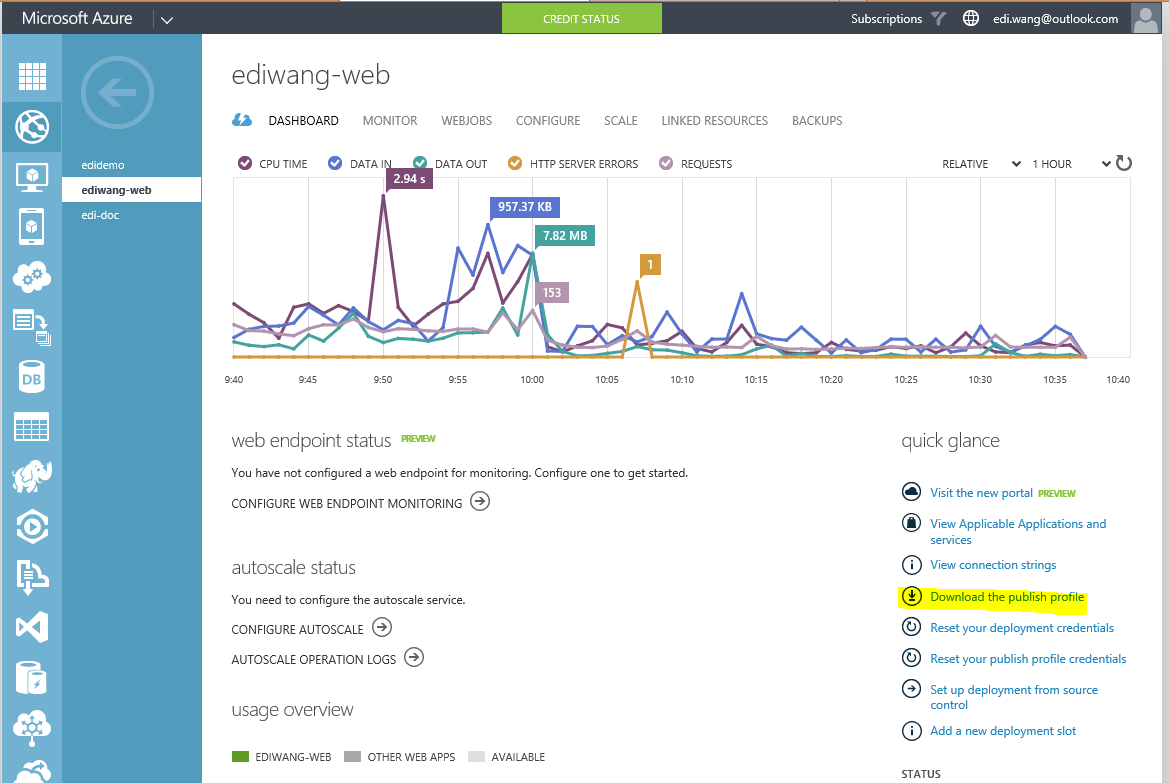Click Set up deployment from source control
Image resolution: width=1169 pixels, height=783 pixels.
click(x=1014, y=697)
